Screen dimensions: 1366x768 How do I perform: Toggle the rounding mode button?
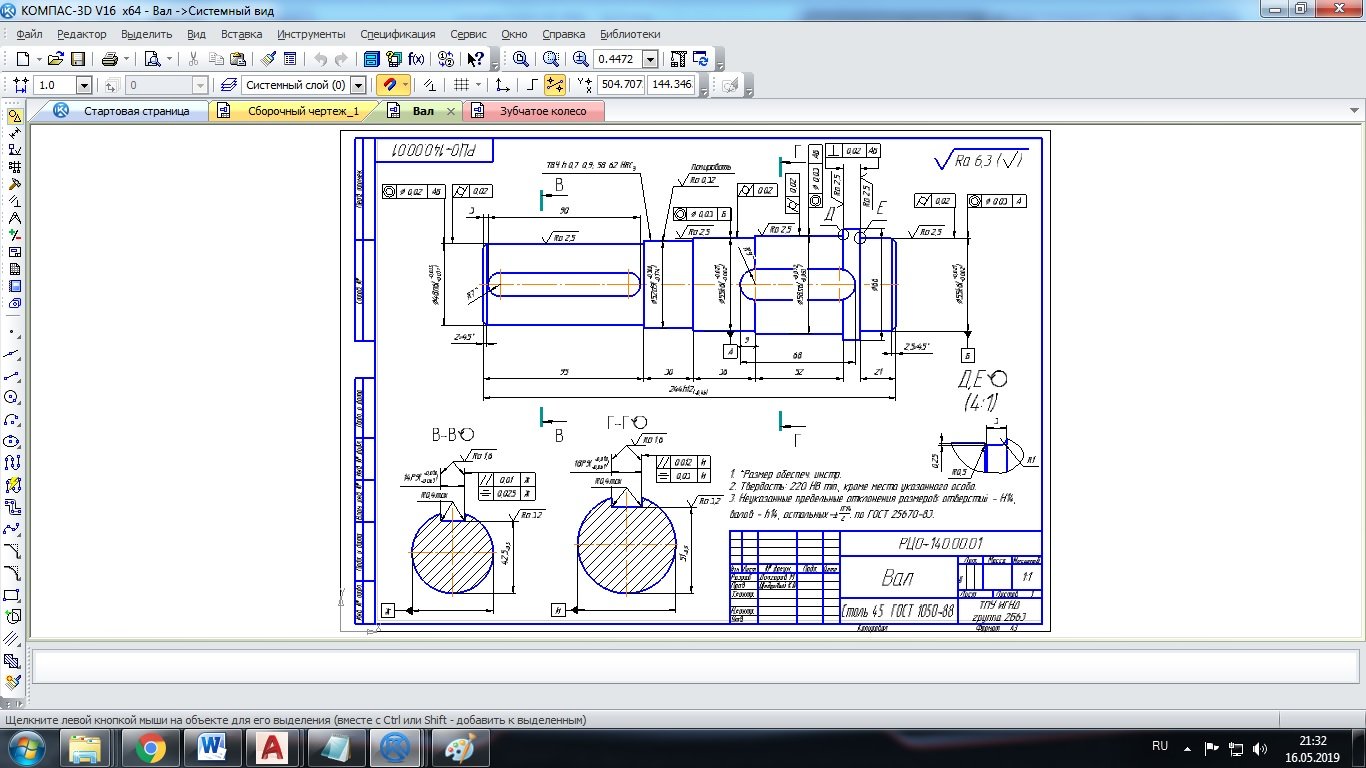(554, 86)
